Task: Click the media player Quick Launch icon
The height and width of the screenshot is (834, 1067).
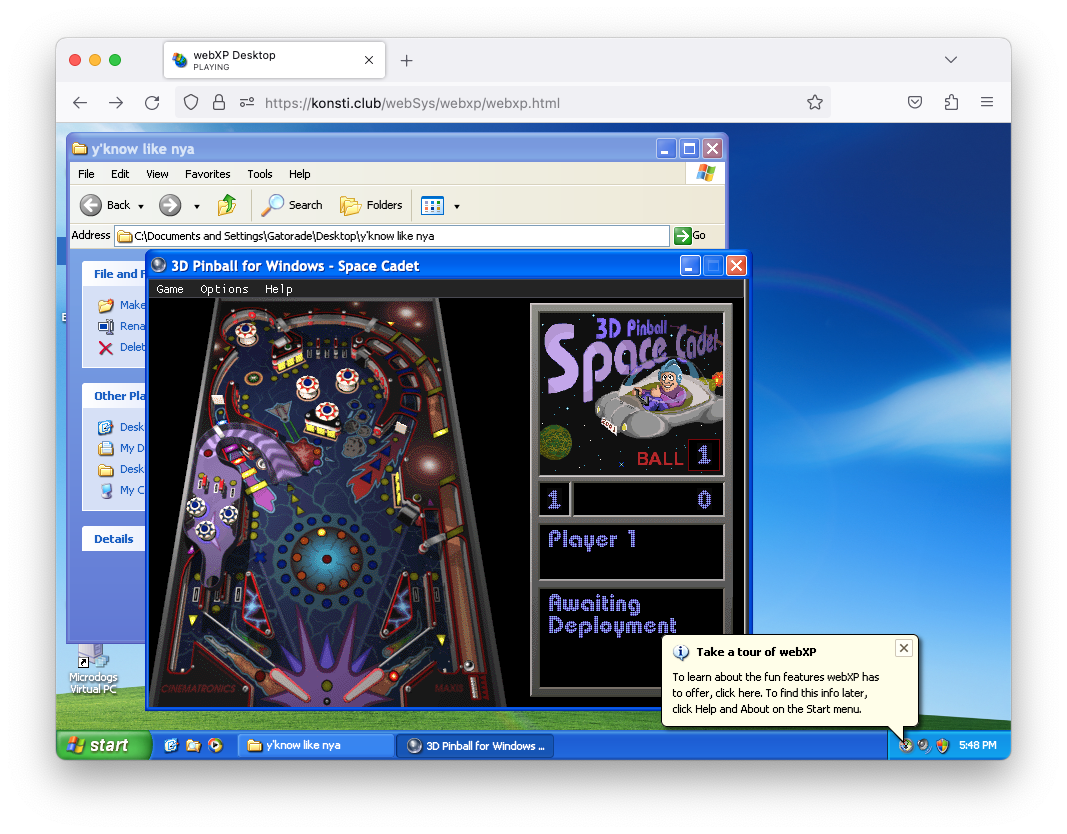Action: (215, 745)
